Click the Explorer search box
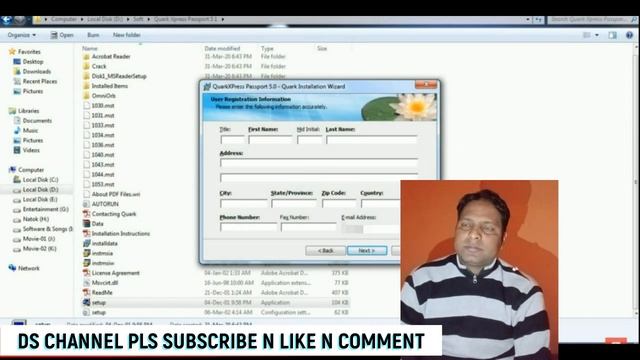This screenshot has height=360, width=640. pos(592,20)
